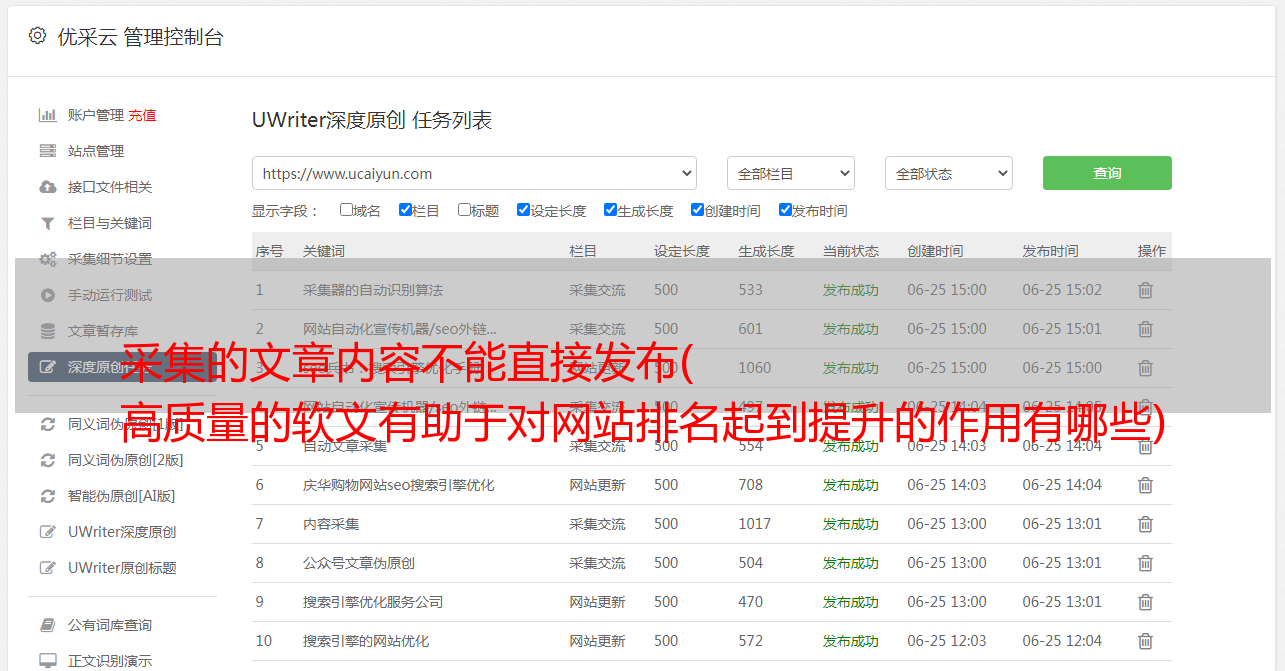The width and height of the screenshot is (1285, 671).
Task: Open UWriter深度原创 sidebar link
Action: pos(122,532)
